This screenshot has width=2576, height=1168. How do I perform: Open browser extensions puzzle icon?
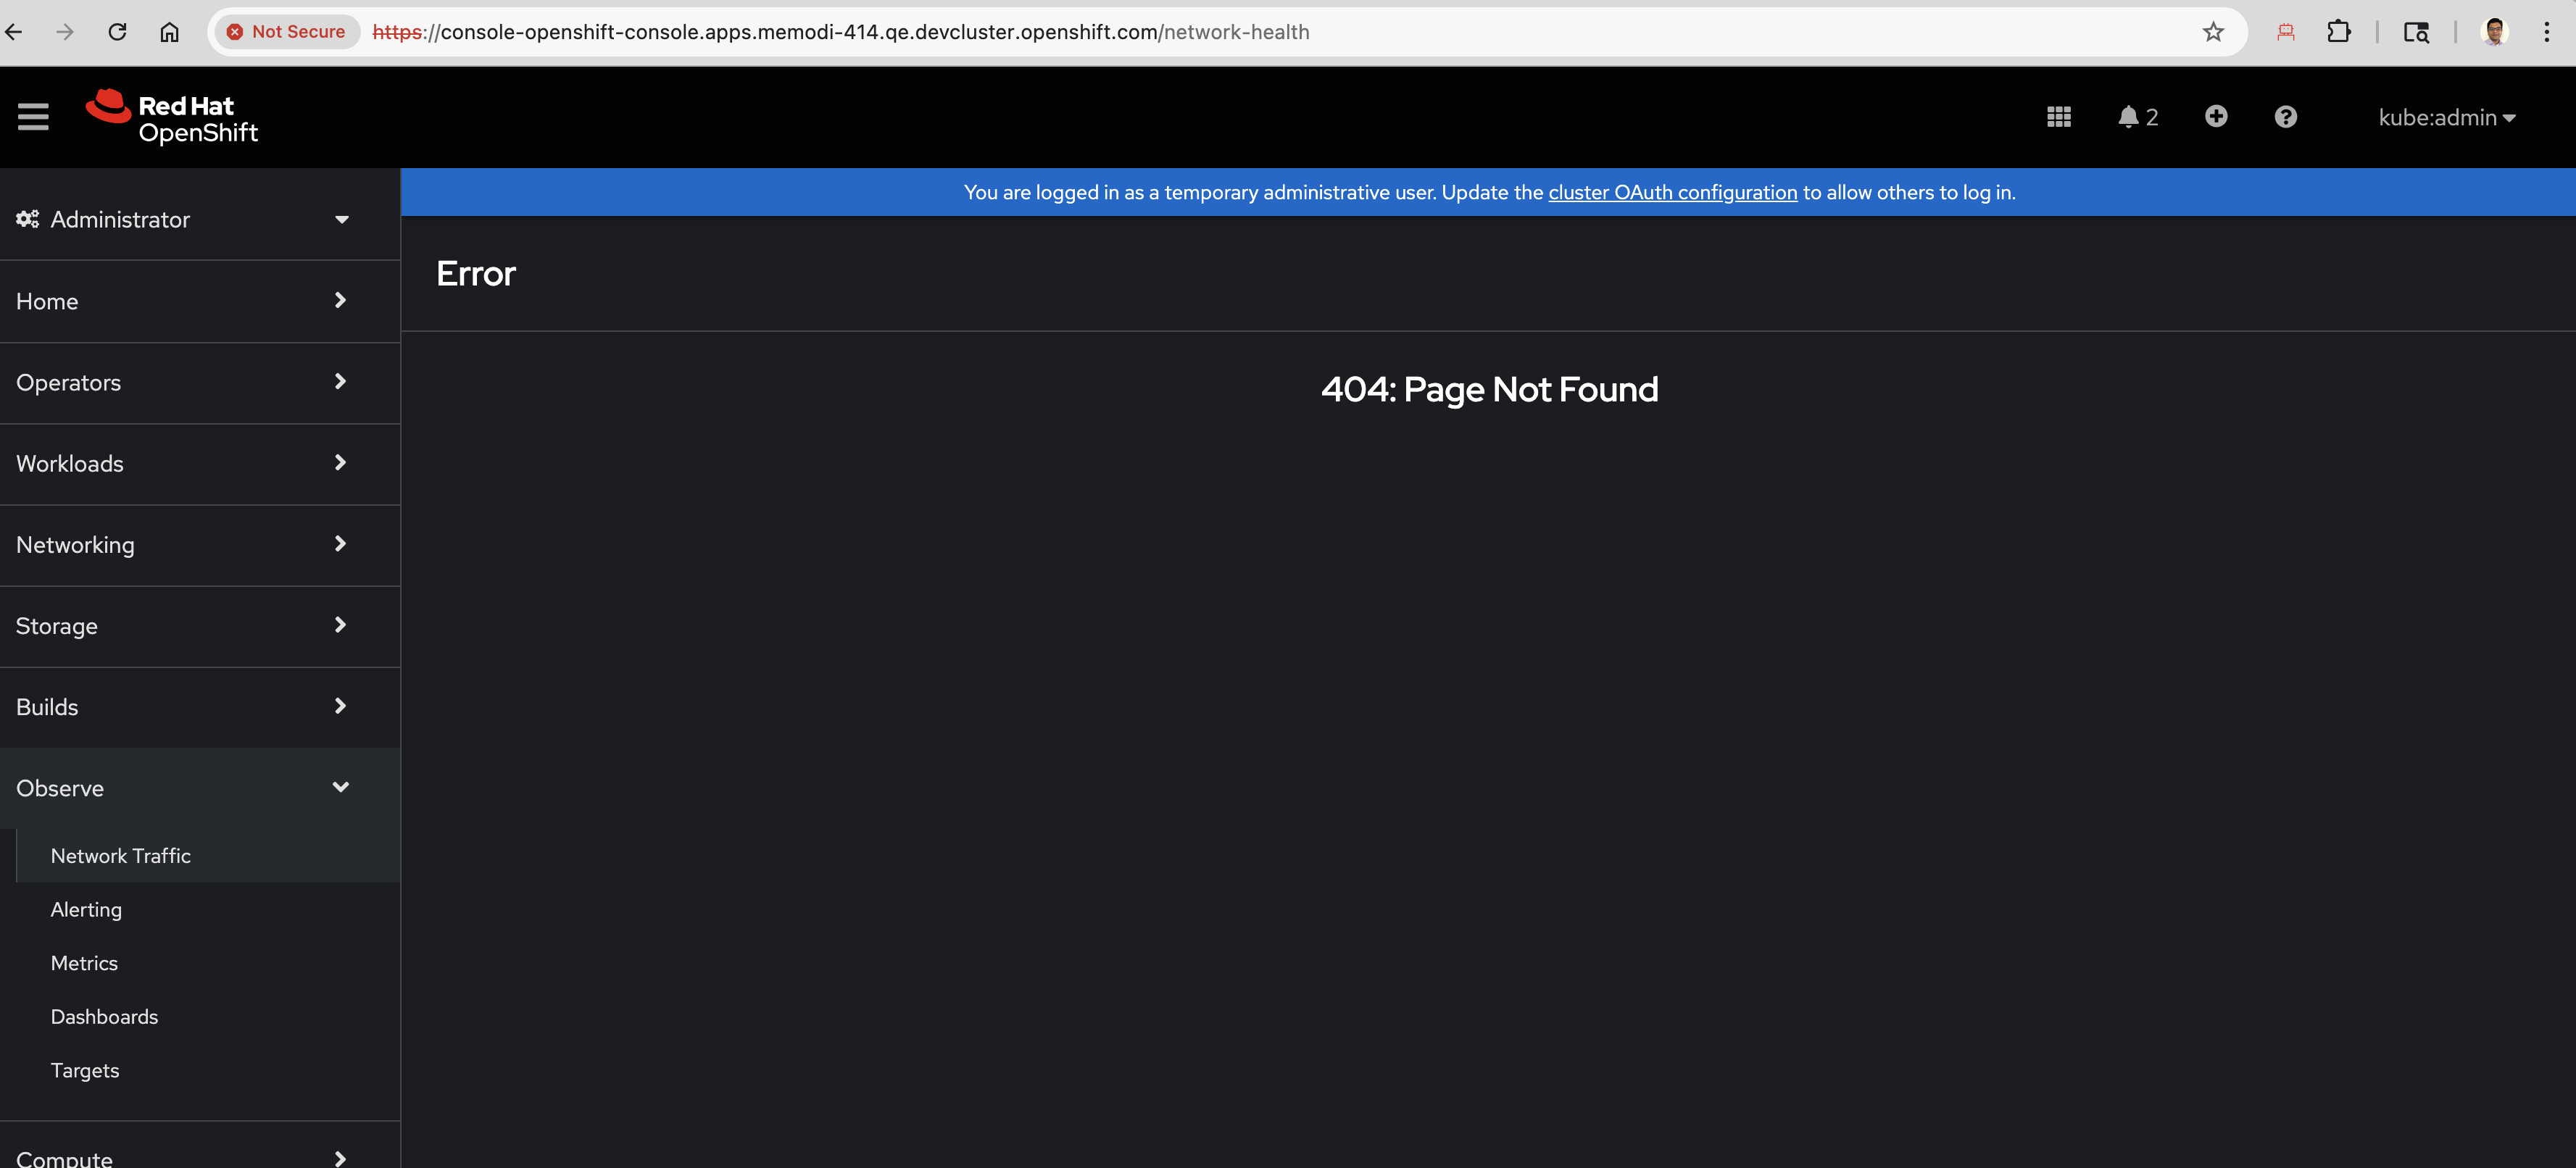click(2338, 32)
